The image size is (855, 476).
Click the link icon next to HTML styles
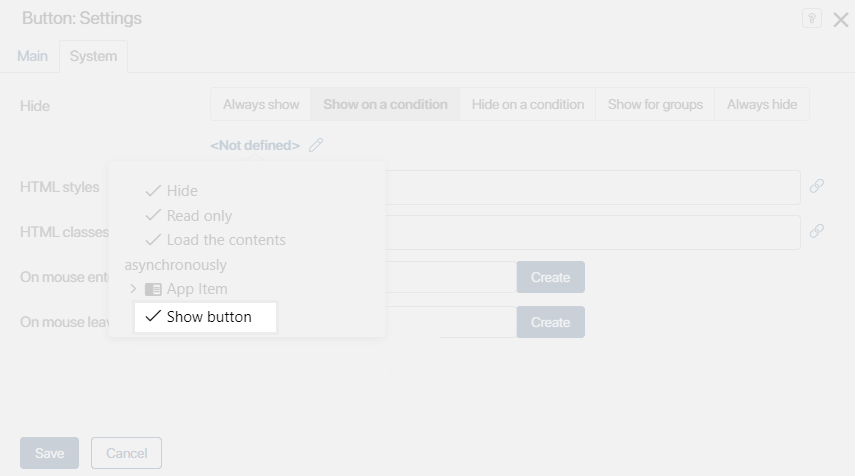pos(817,186)
